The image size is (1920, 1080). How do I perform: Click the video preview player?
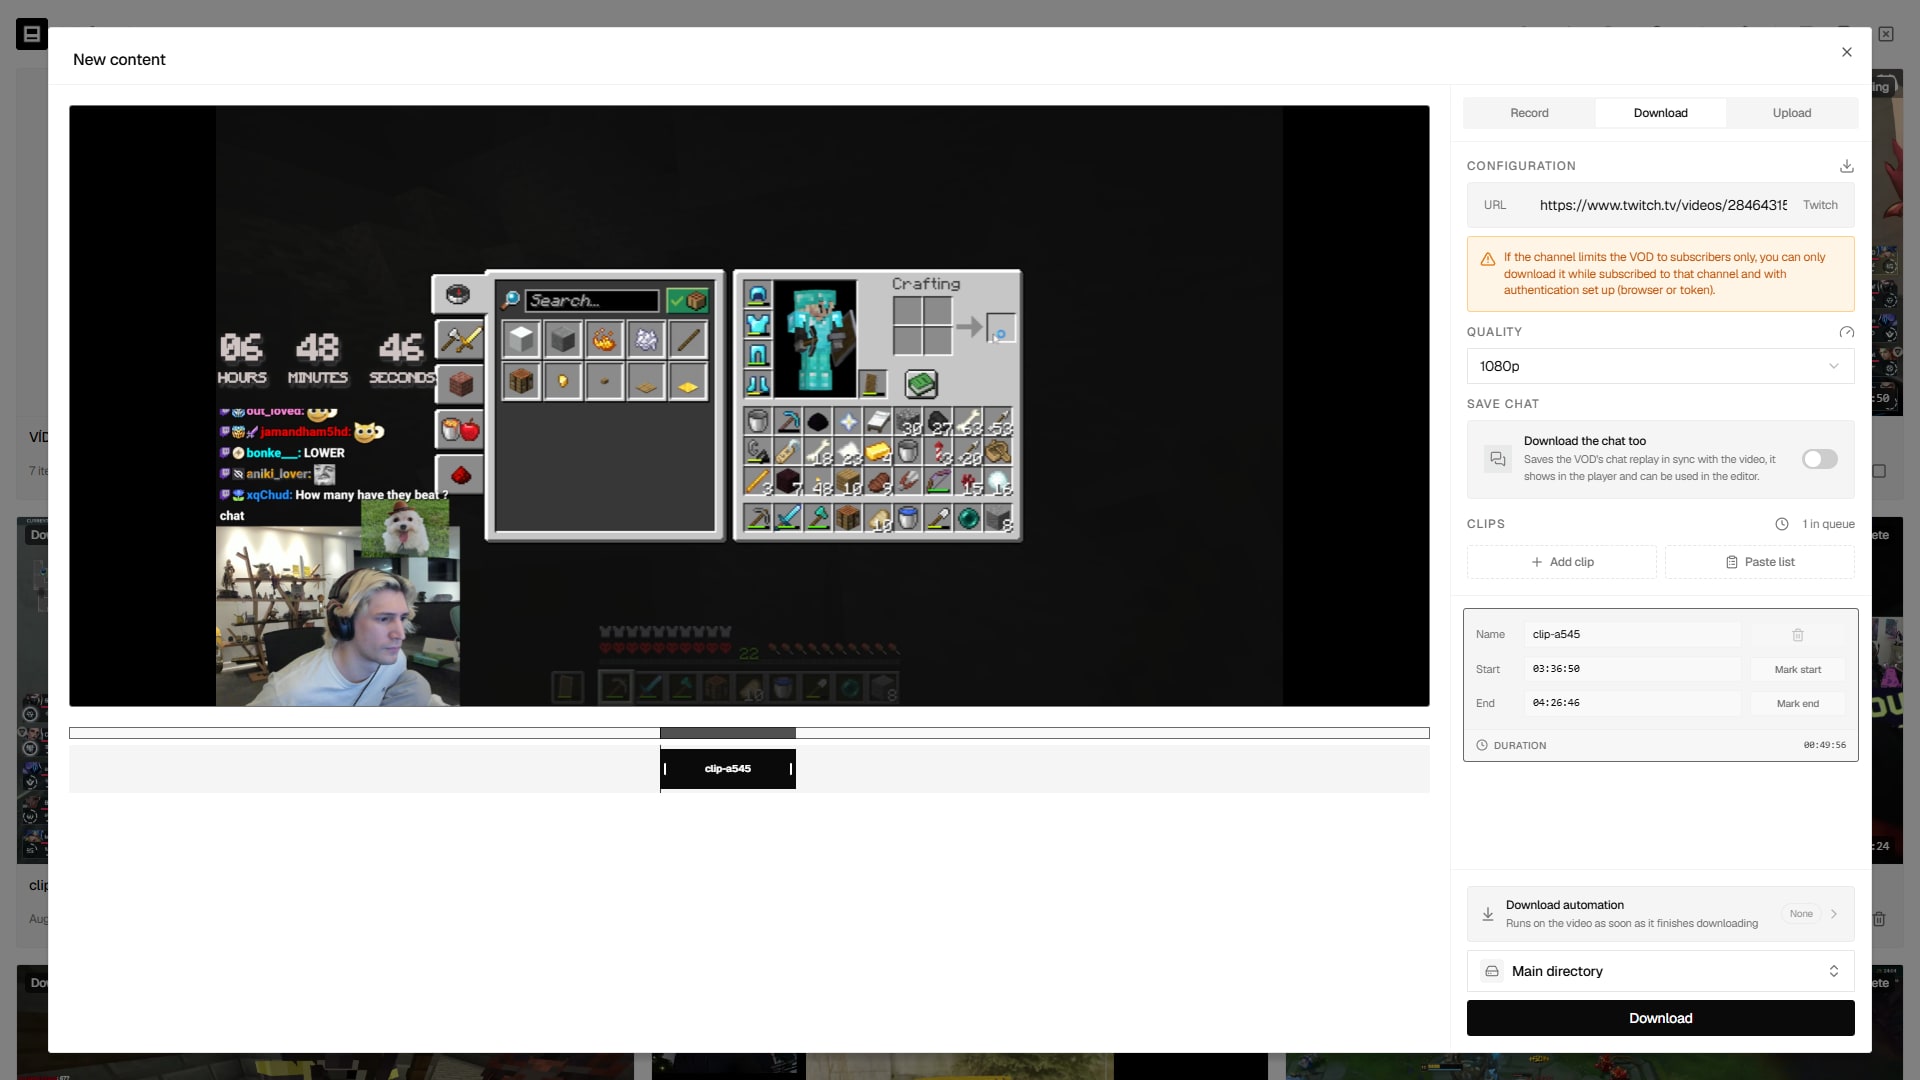pyautogui.click(x=749, y=406)
